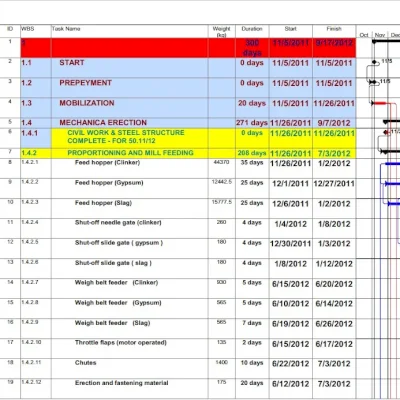400x400 pixels.
Task: Click the WBS column header
Action: coord(28,29)
